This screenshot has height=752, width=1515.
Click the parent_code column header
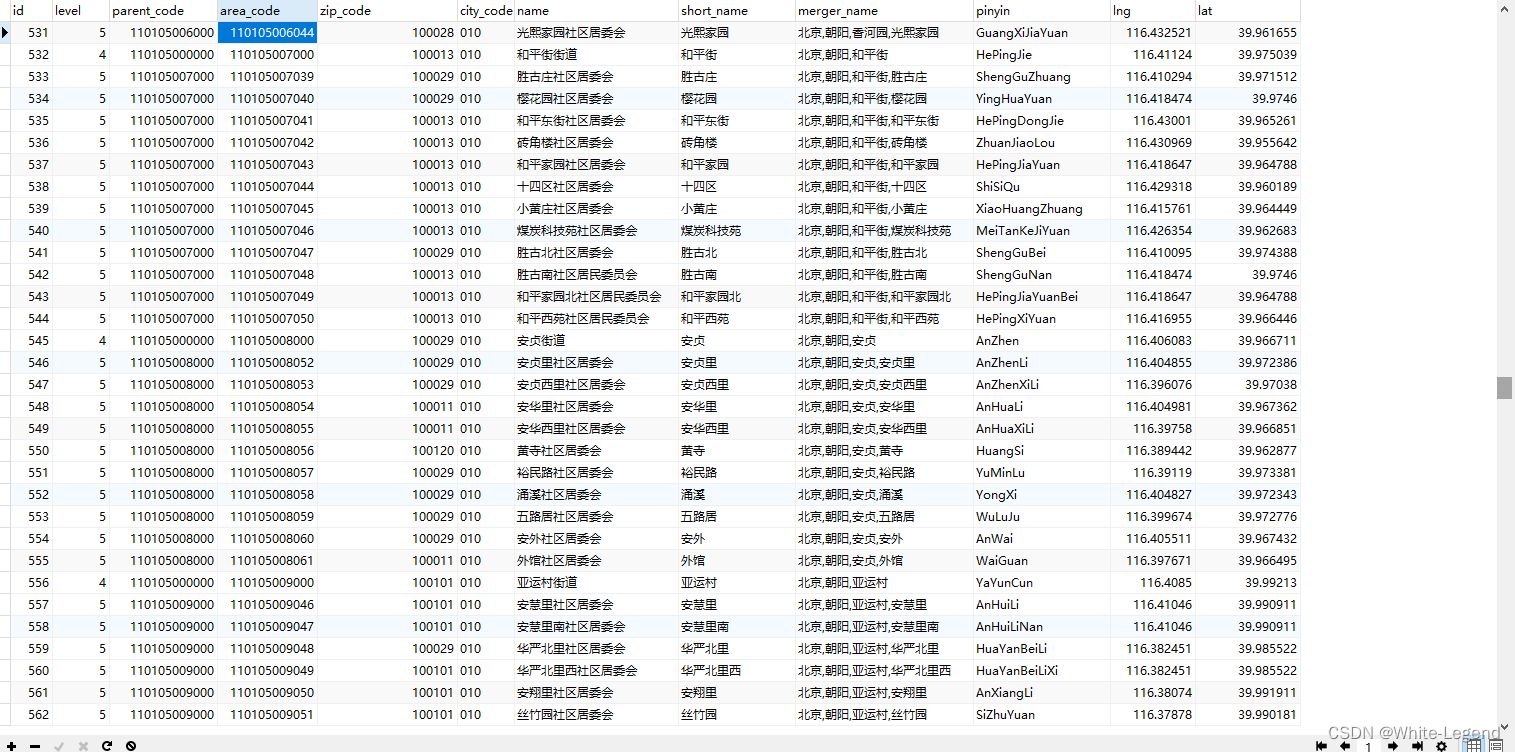pos(163,11)
